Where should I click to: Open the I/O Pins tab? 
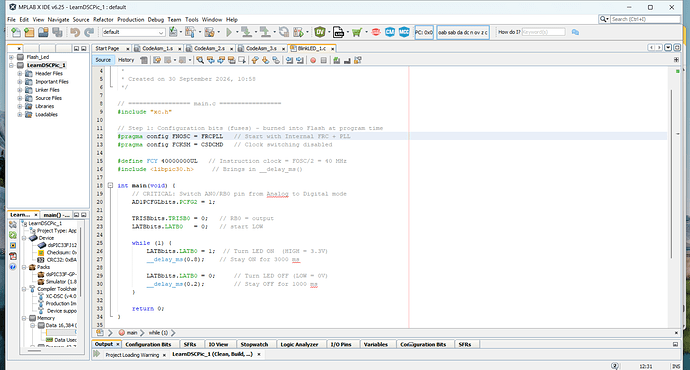coord(341,344)
